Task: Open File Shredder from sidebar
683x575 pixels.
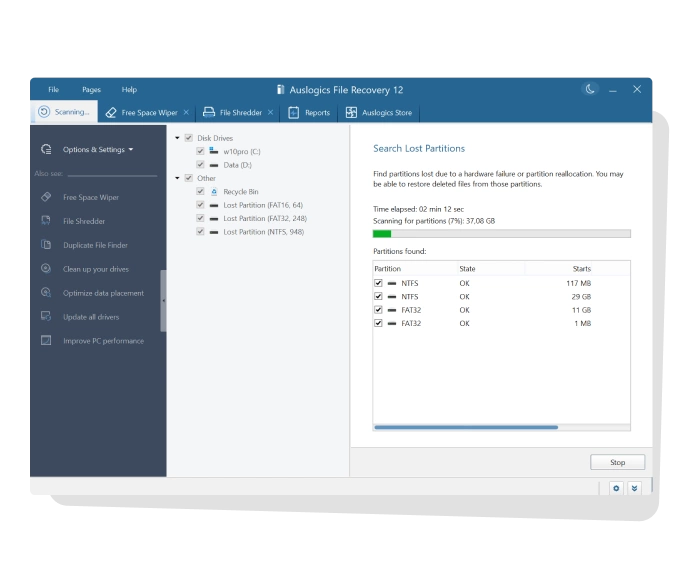Action: 84,221
